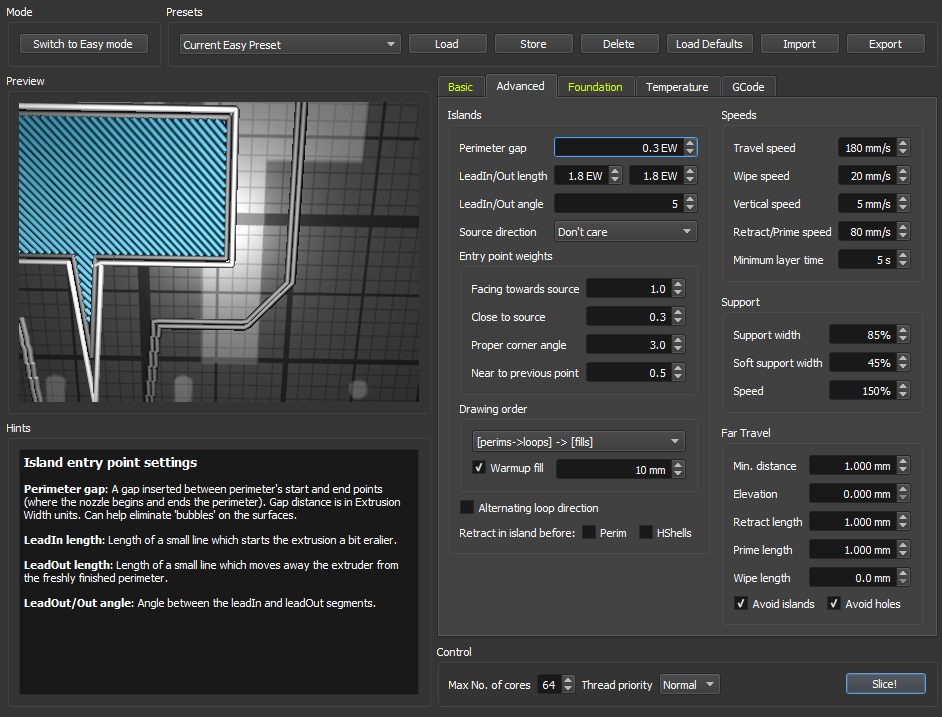Viewport: 942px width, 717px height.
Task: Click the toolpath preview image
Action: point(219,251)
